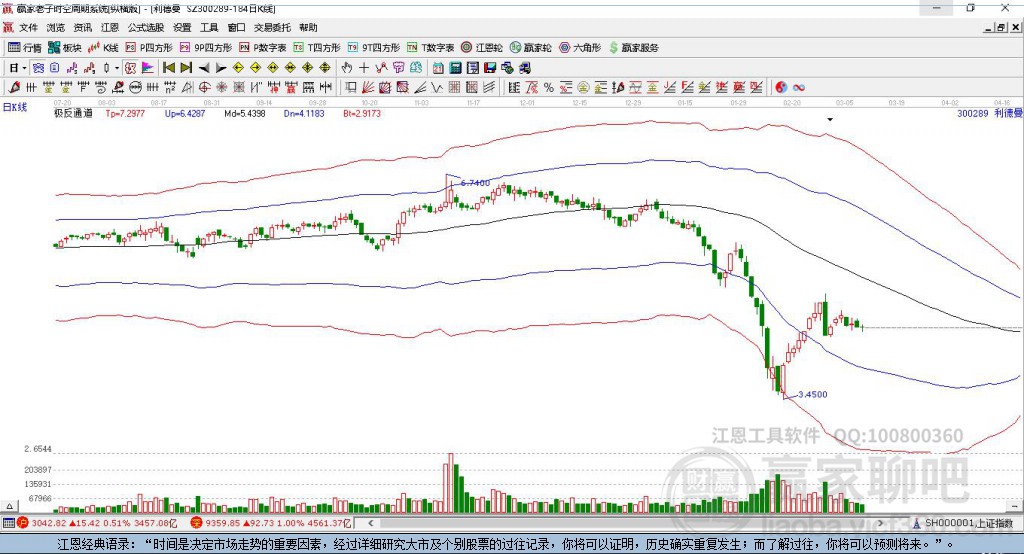Select the percent sign drawing tool
1024x554 pixels.
click(549, 87)
